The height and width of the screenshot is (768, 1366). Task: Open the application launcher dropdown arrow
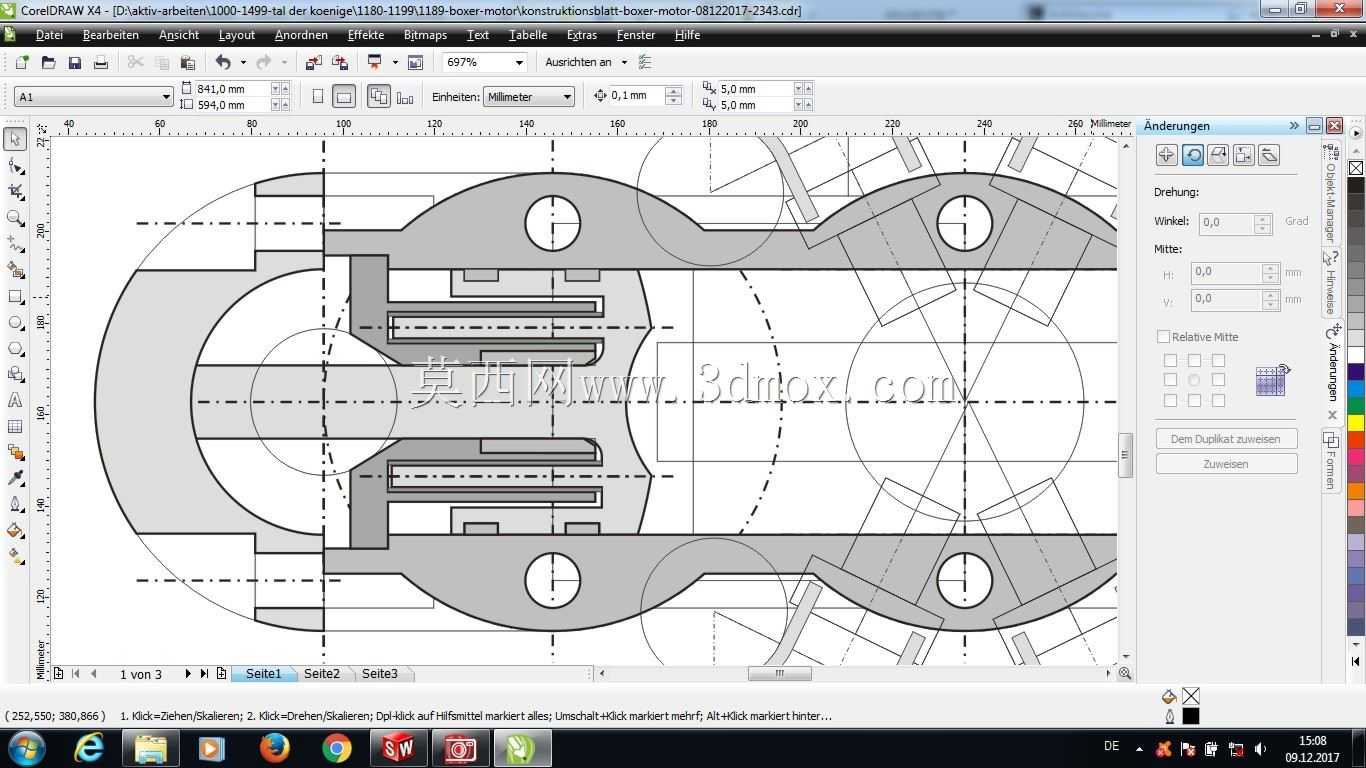[x=395, y=62]
